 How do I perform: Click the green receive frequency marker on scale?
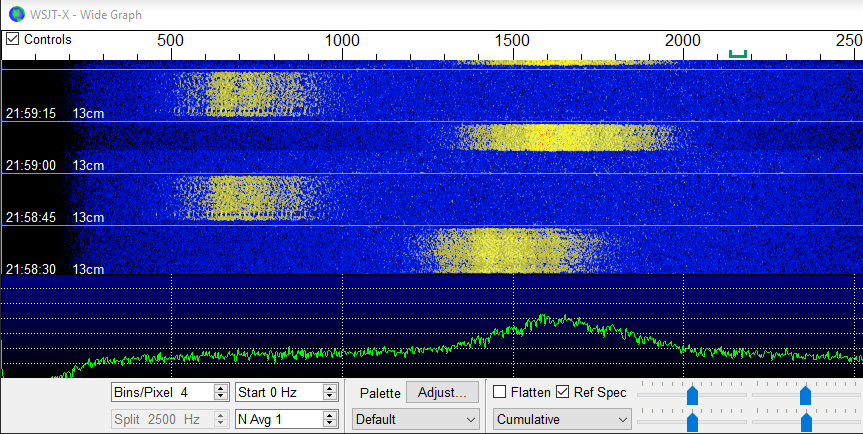[x=738, y=54]
